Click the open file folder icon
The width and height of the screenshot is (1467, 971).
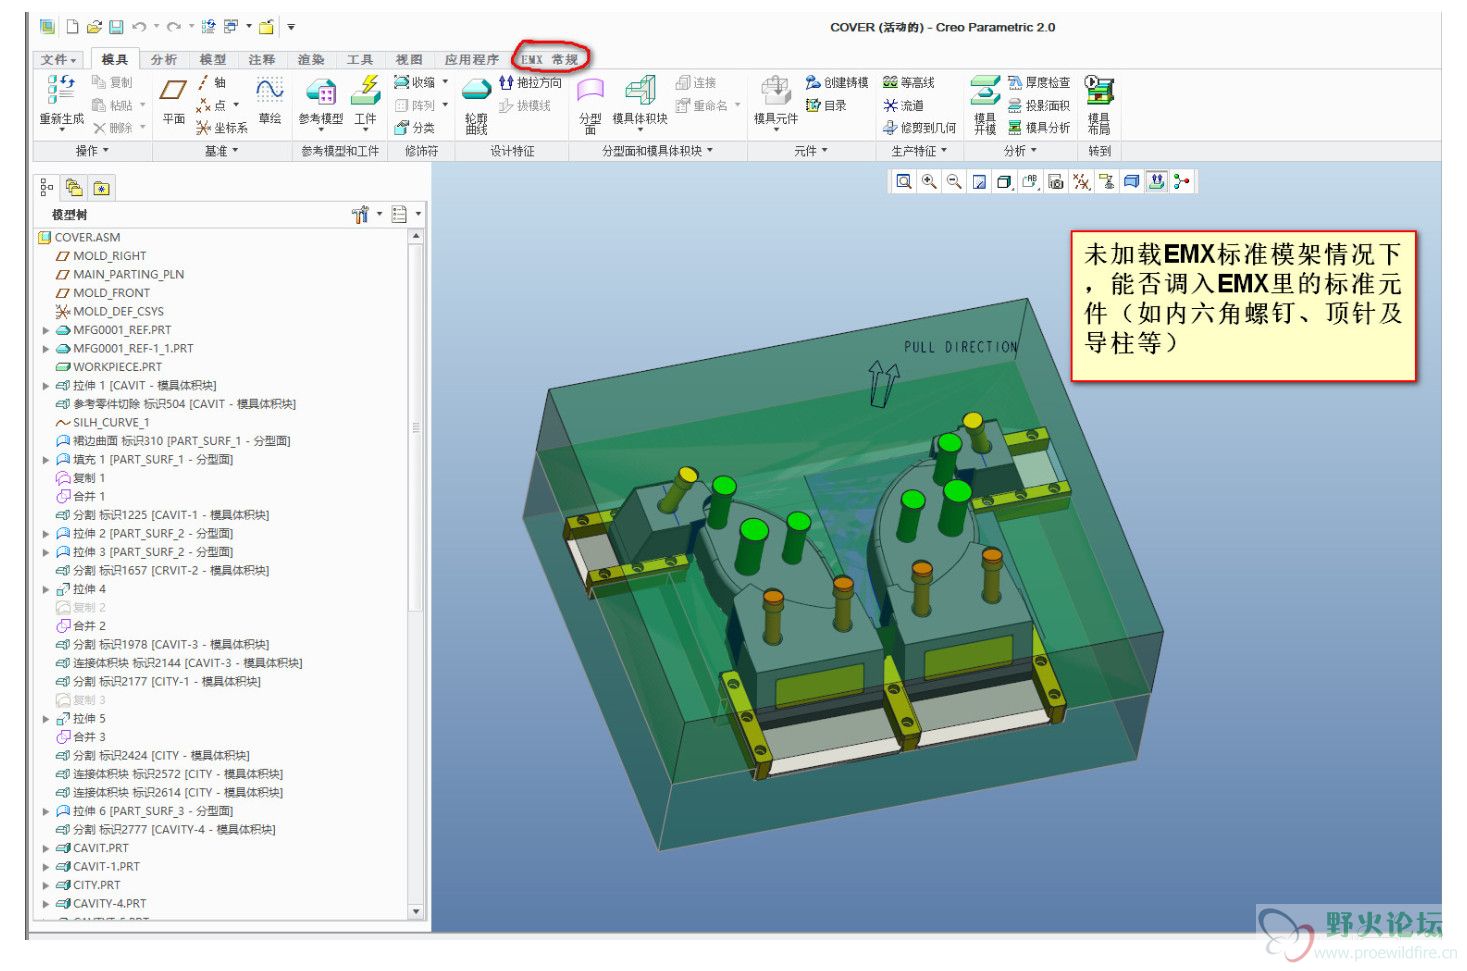click(x=94, y=27)
